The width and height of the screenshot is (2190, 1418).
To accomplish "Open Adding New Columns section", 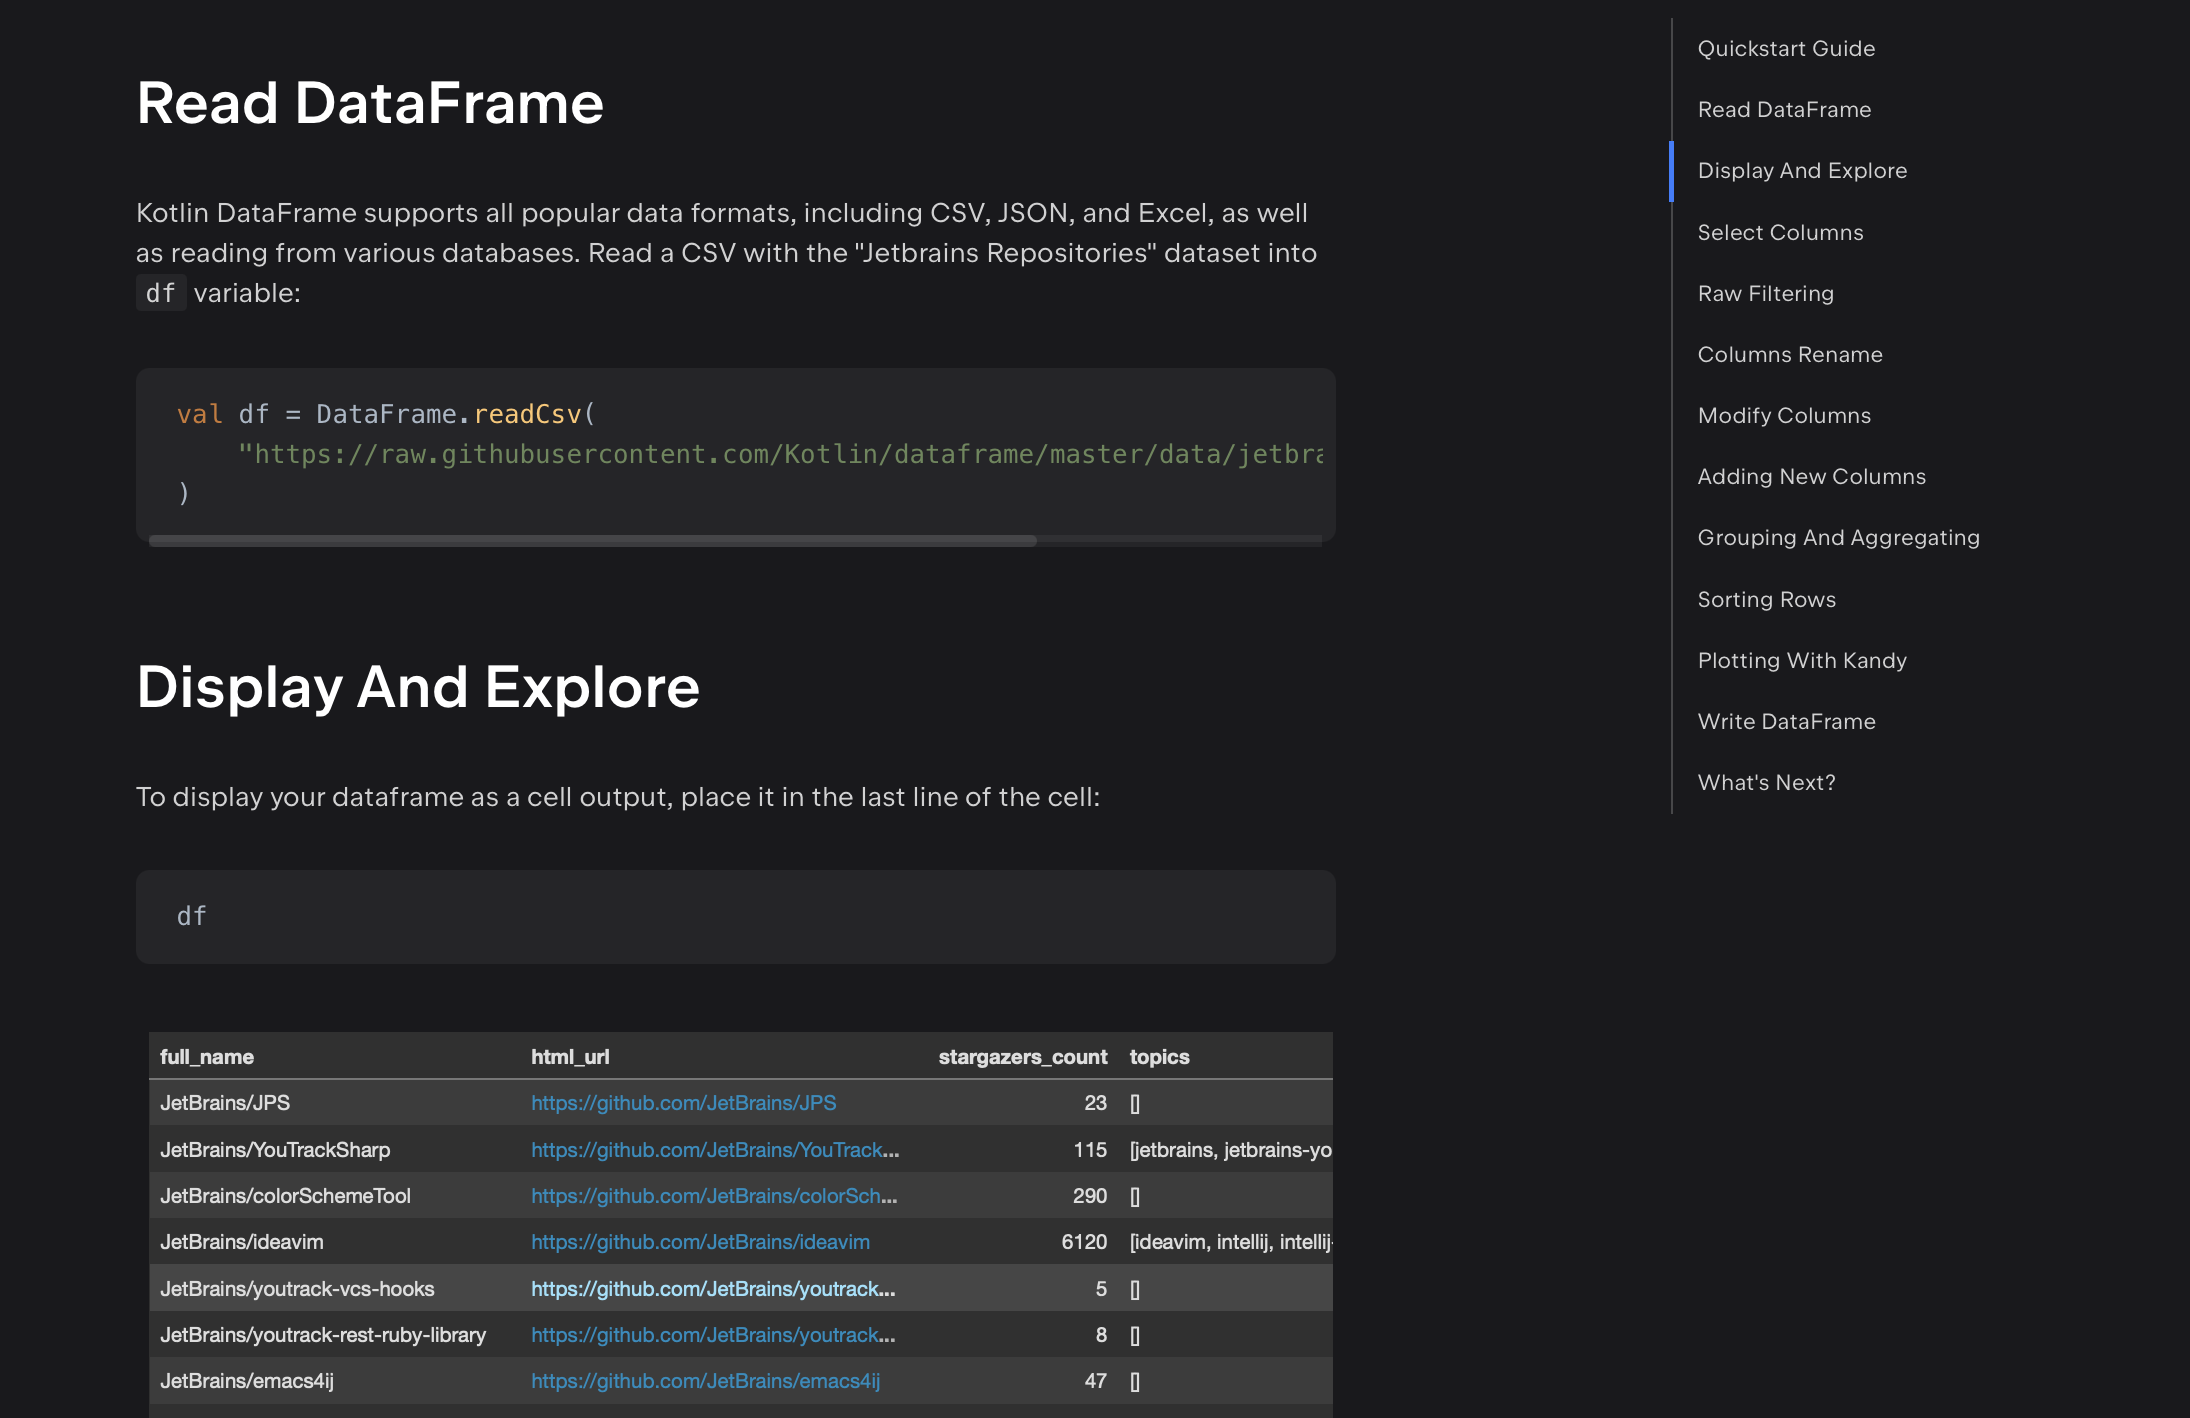I will (1811, 476).
